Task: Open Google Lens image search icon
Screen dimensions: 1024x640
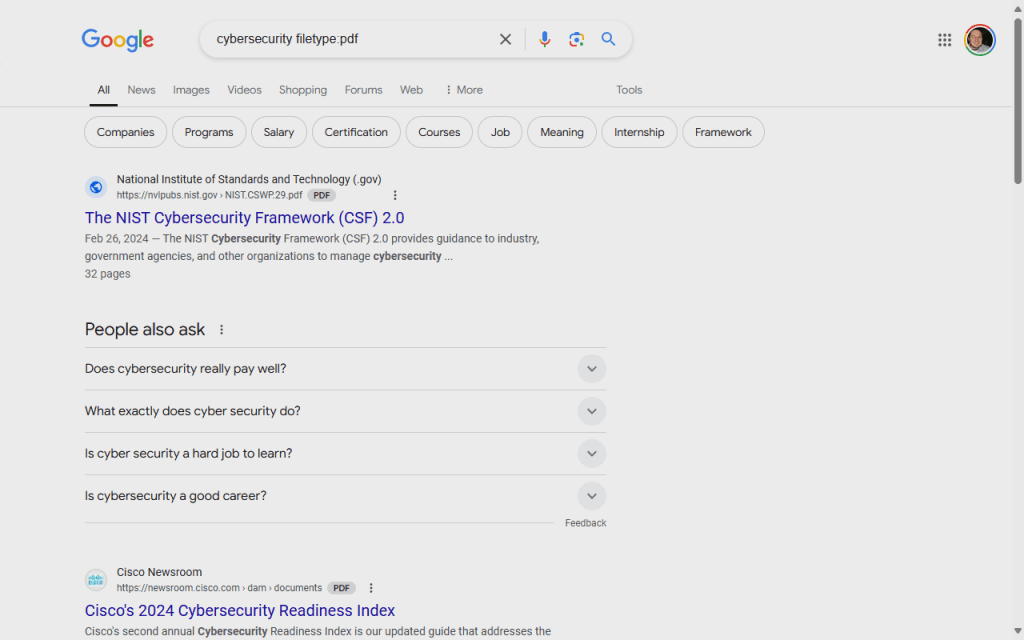Action: [x=576, y=39]
